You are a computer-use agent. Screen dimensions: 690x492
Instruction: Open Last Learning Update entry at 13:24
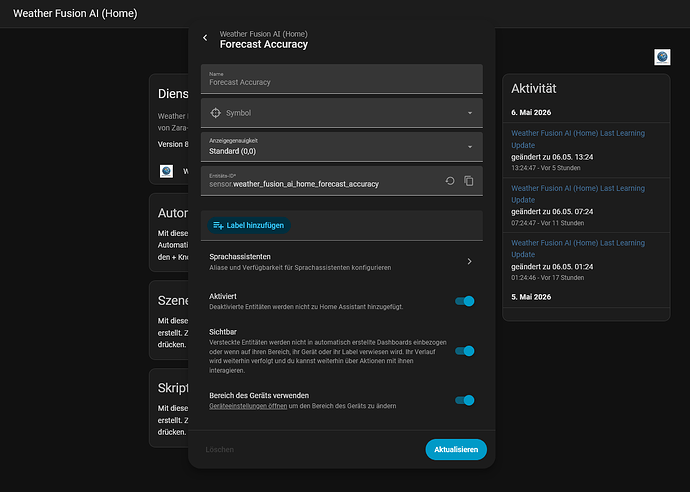578,139
